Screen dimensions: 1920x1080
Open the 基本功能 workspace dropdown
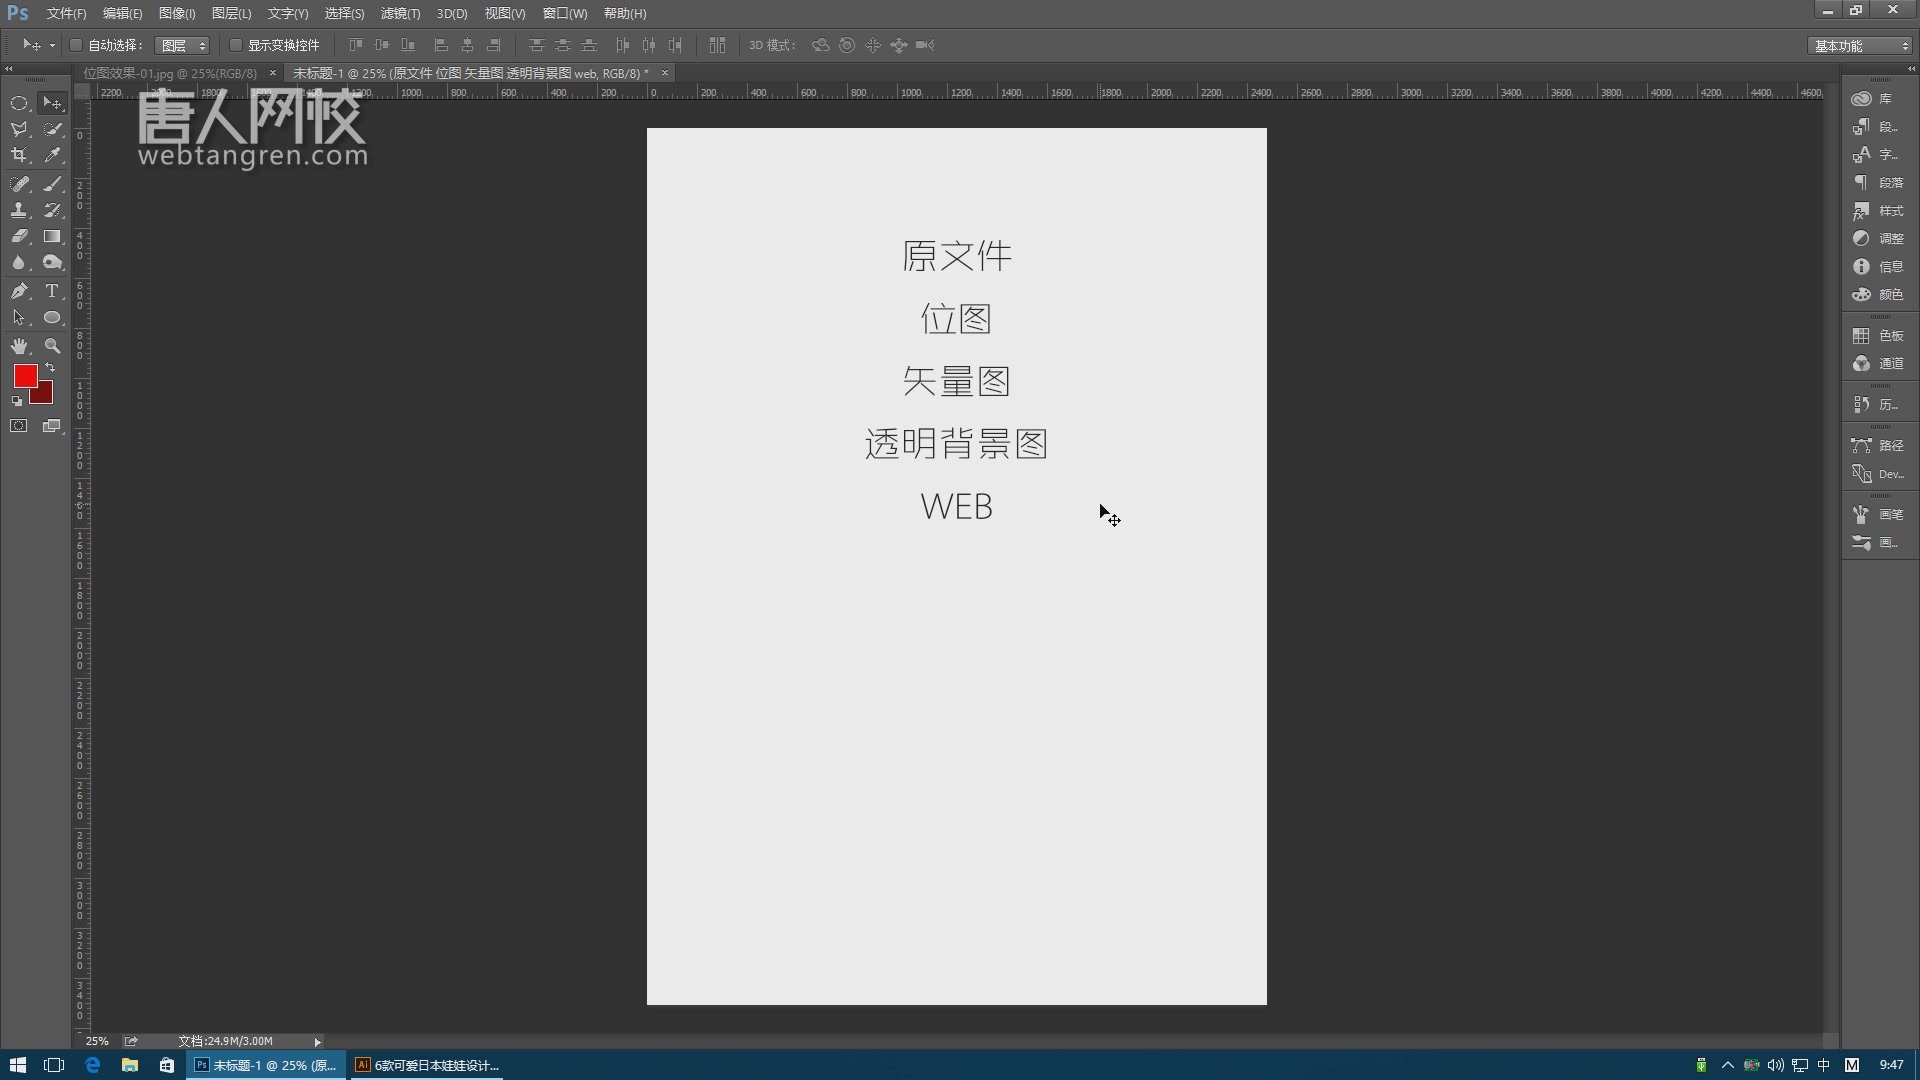(x=1861, y=45)
